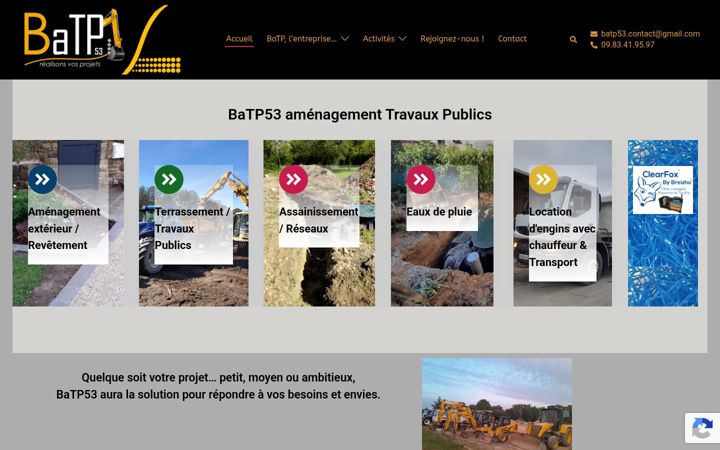Click the ClearFox by Breizho logo

tap(663, 190)
